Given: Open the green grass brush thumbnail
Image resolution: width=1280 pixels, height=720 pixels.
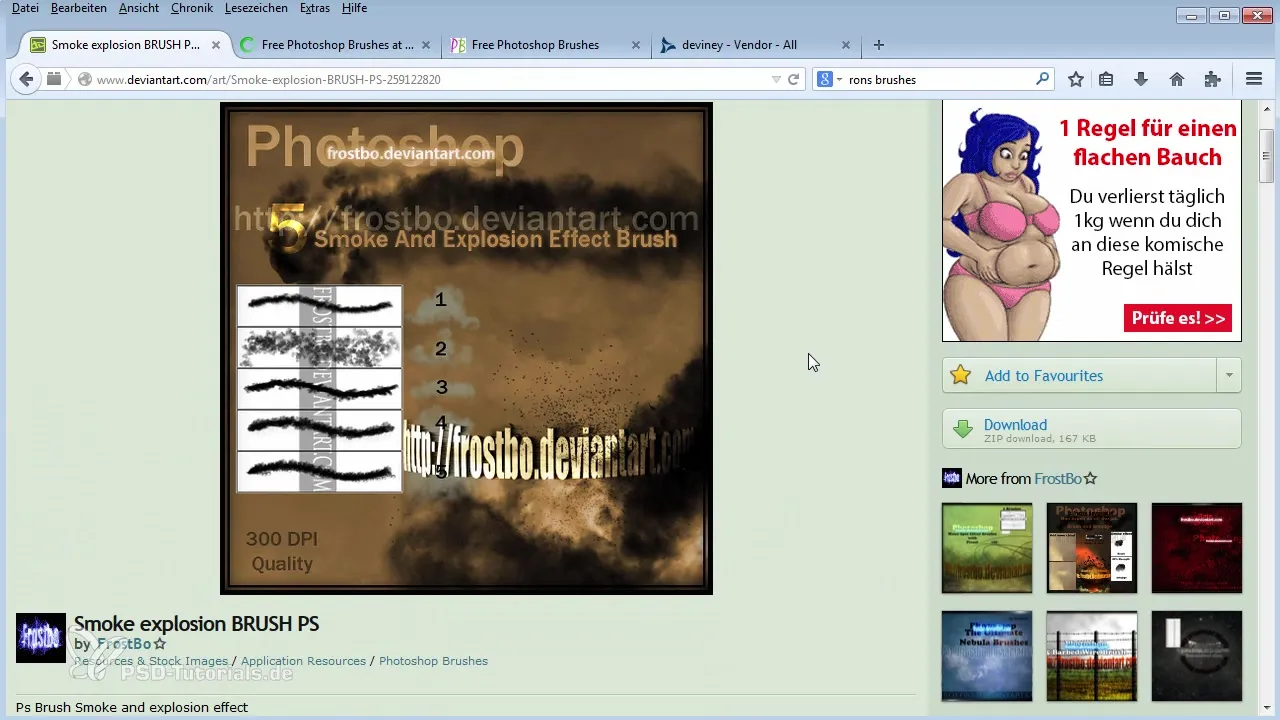Looking at the screenshot, I should pyautogui.click(x=987, y=548).
